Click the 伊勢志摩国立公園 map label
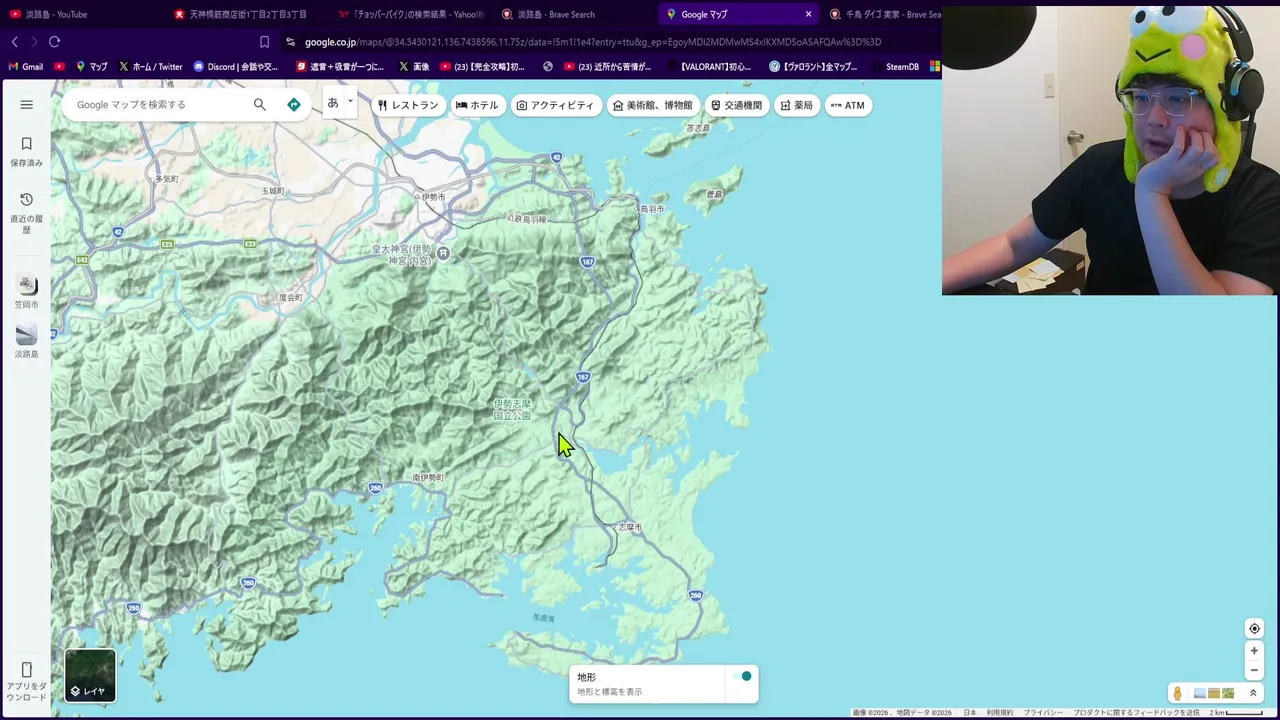This screenshot has height=720, width=1280. click(512, 409)
